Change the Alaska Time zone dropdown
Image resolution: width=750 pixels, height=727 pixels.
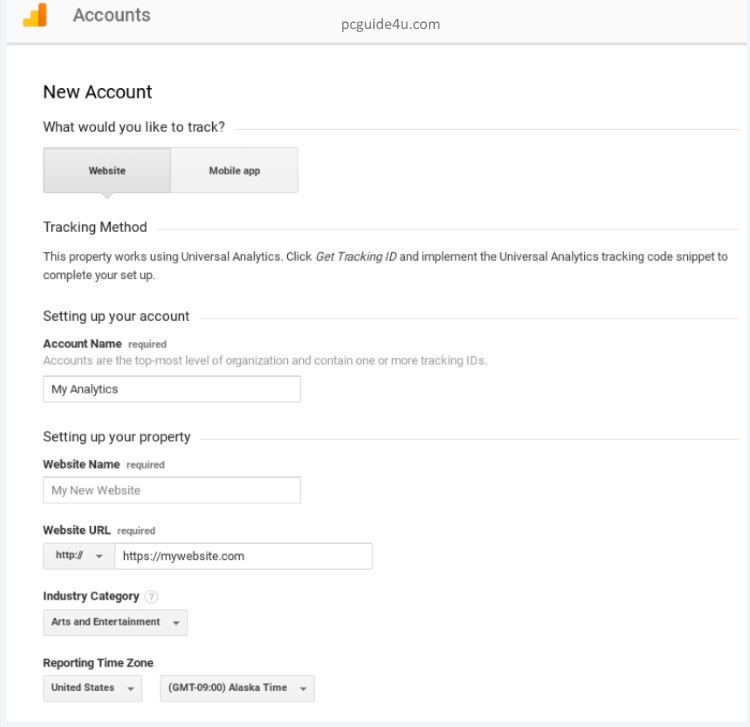[x=237, y=688]
